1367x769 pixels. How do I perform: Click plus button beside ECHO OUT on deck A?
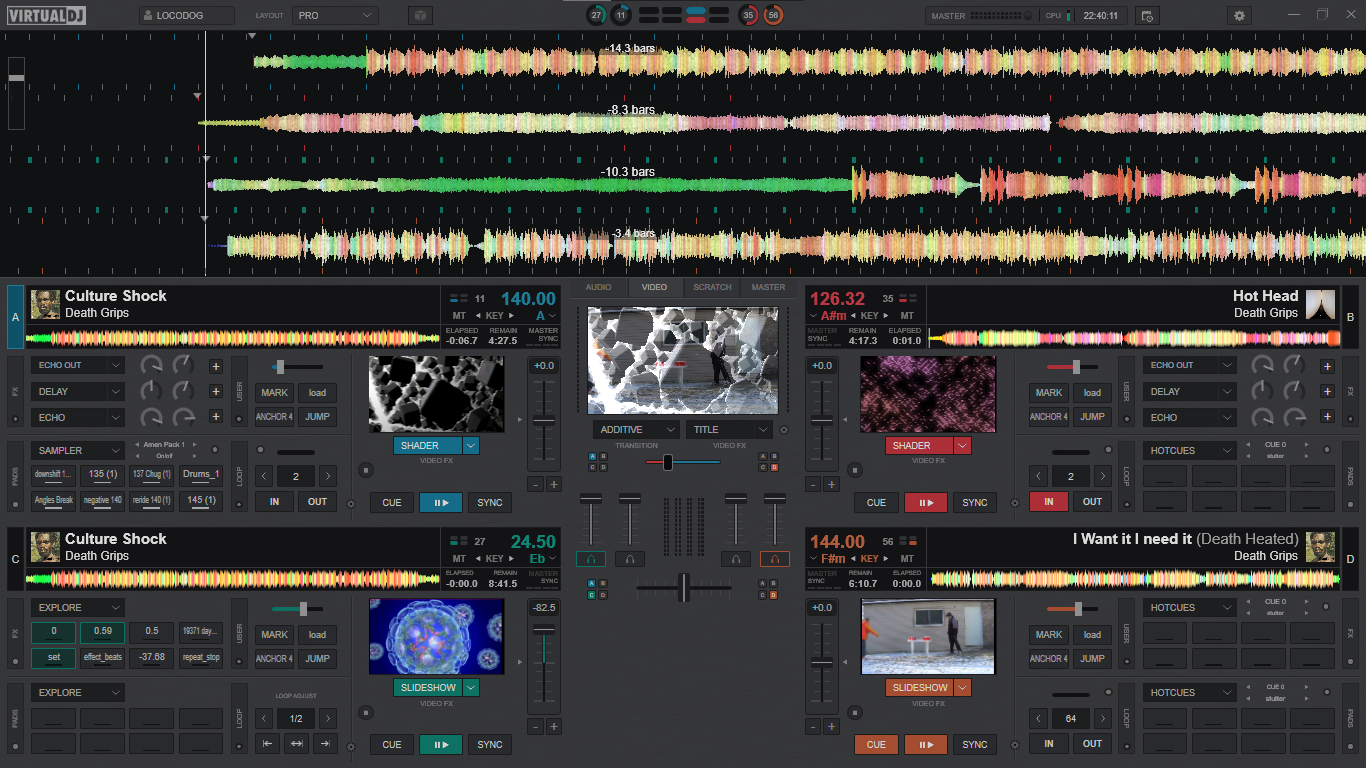215,366
